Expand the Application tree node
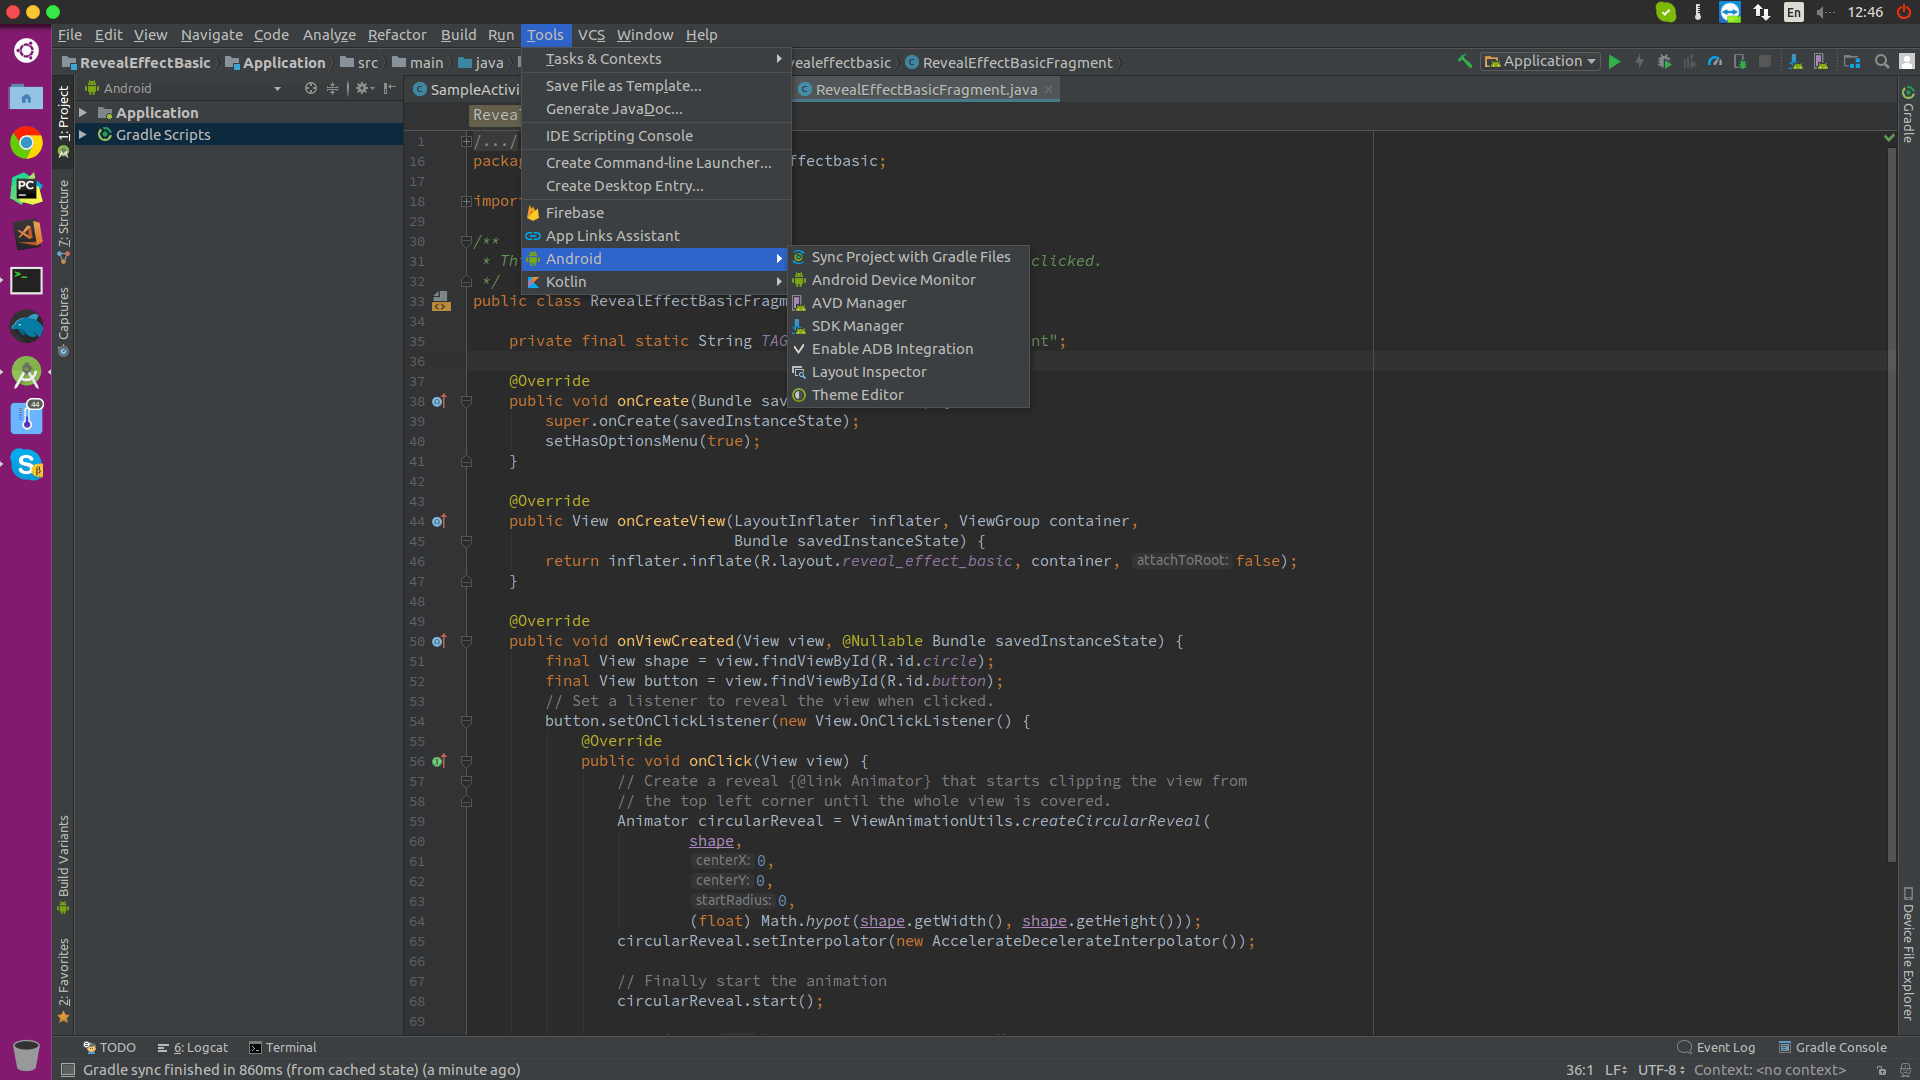This screenshot has width=1920, height=1080. pos(83,113)
